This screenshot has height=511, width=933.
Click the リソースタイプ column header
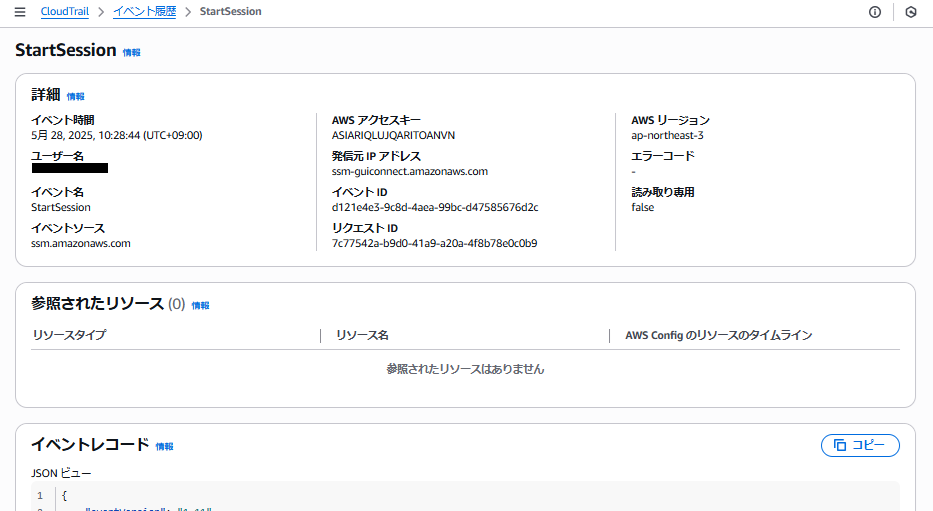click(70, 336)
